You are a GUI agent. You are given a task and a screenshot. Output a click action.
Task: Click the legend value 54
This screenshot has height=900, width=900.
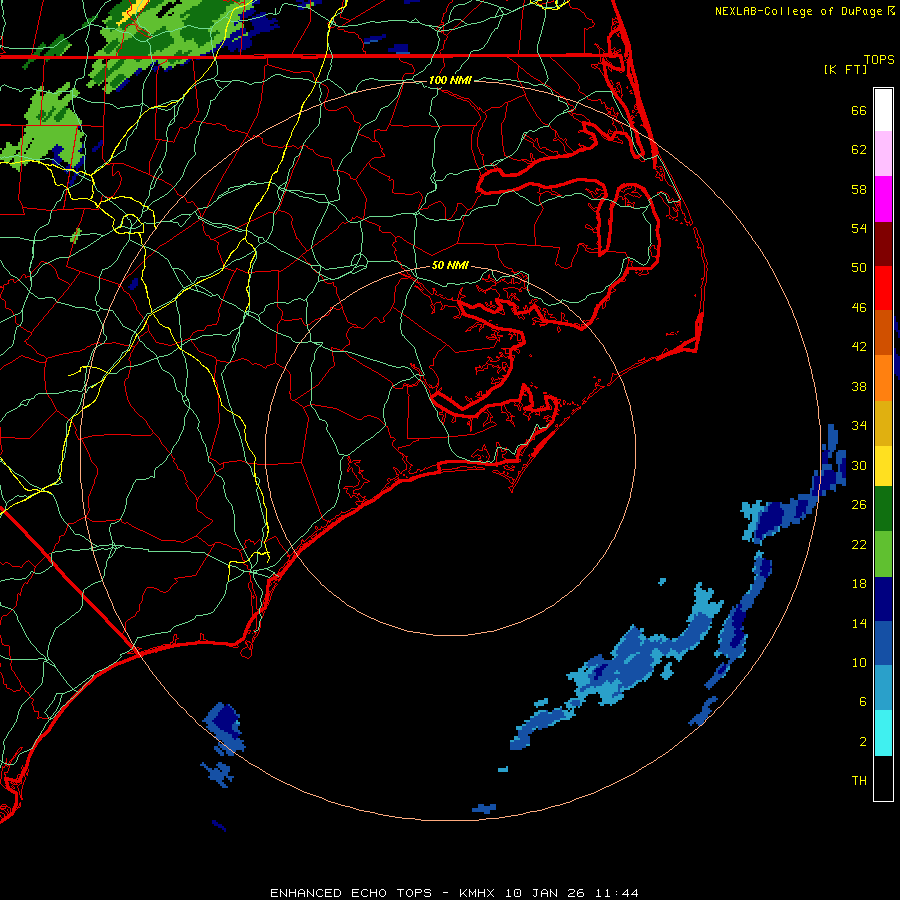tap(859, 228)
